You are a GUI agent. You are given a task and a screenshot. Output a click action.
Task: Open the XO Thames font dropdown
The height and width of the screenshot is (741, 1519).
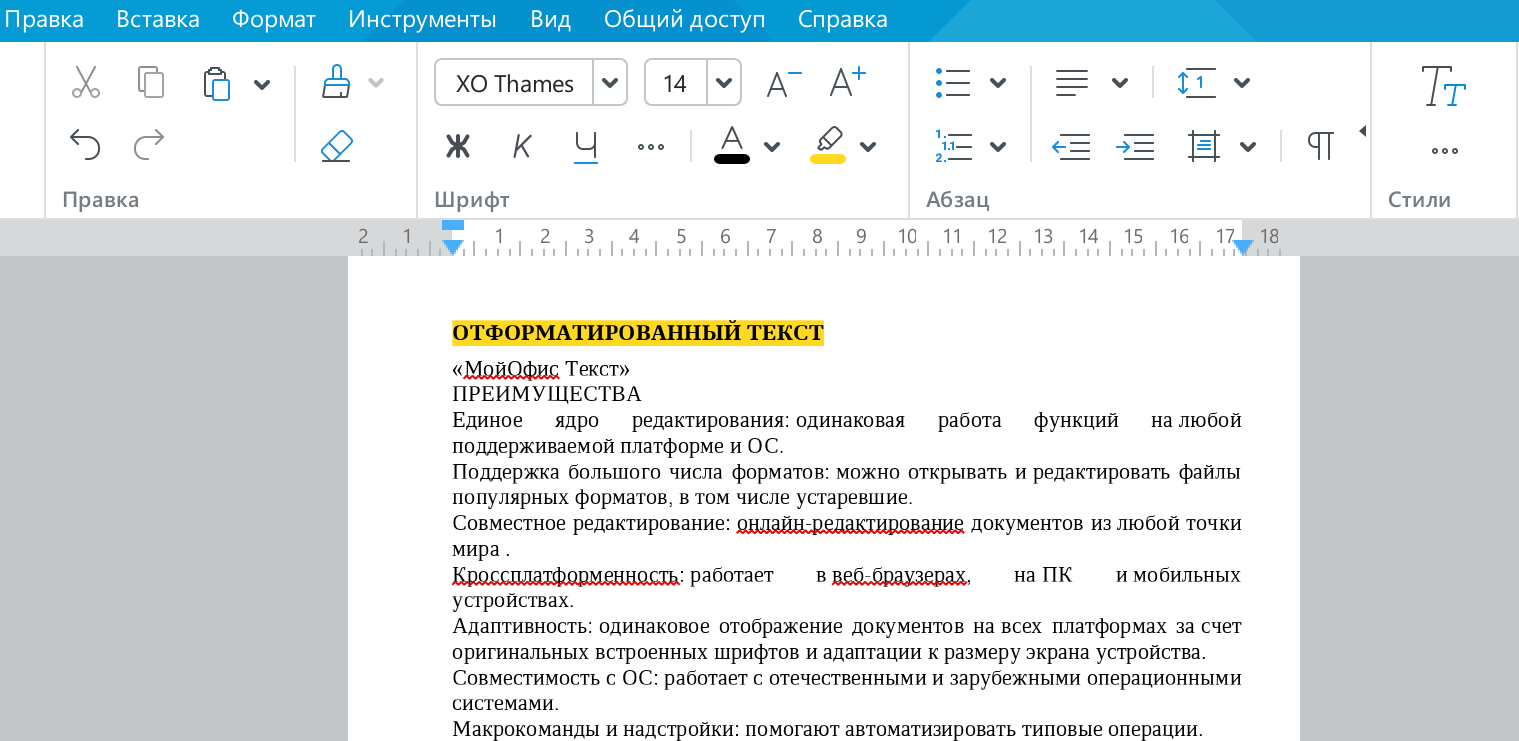tap(610, 83)
